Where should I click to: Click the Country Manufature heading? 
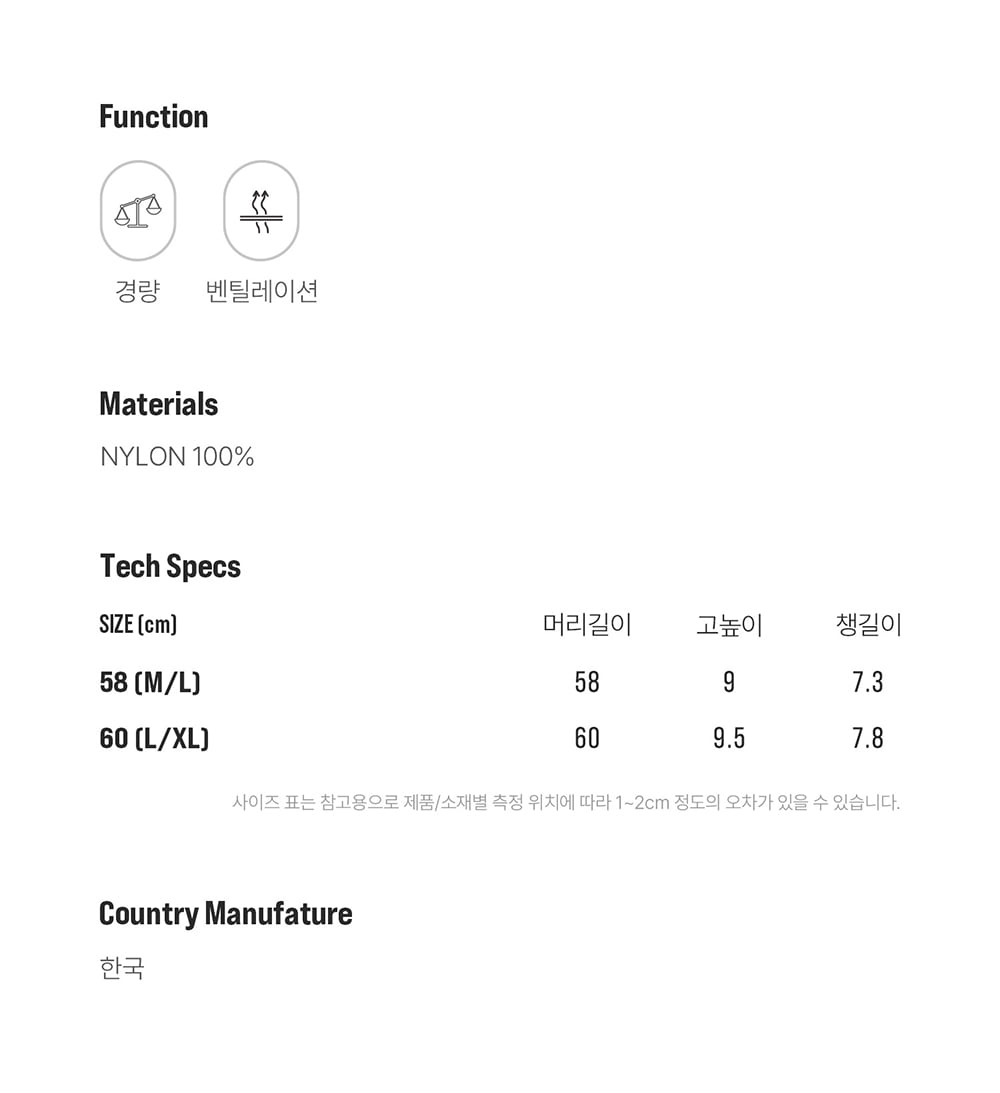(x=226, y=914)
